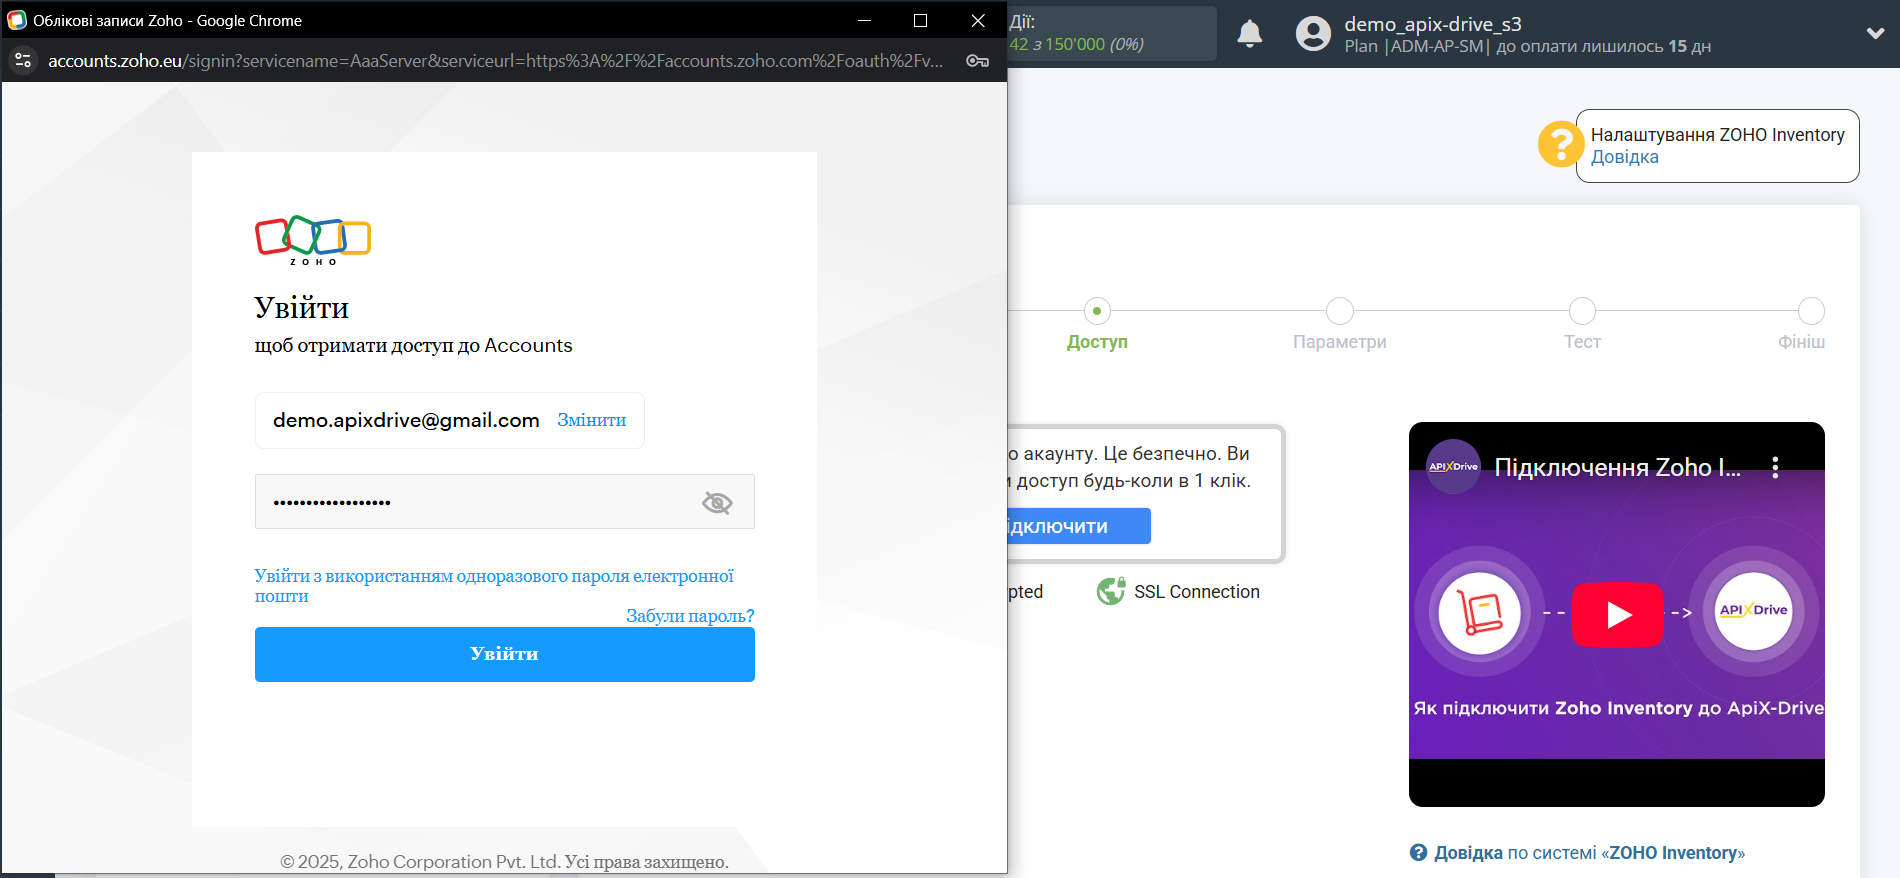Click the ApiX-Drive channel logo in video
Image resolution: width=1900 pixels, height=878 pixels.
click(1453, 466)
